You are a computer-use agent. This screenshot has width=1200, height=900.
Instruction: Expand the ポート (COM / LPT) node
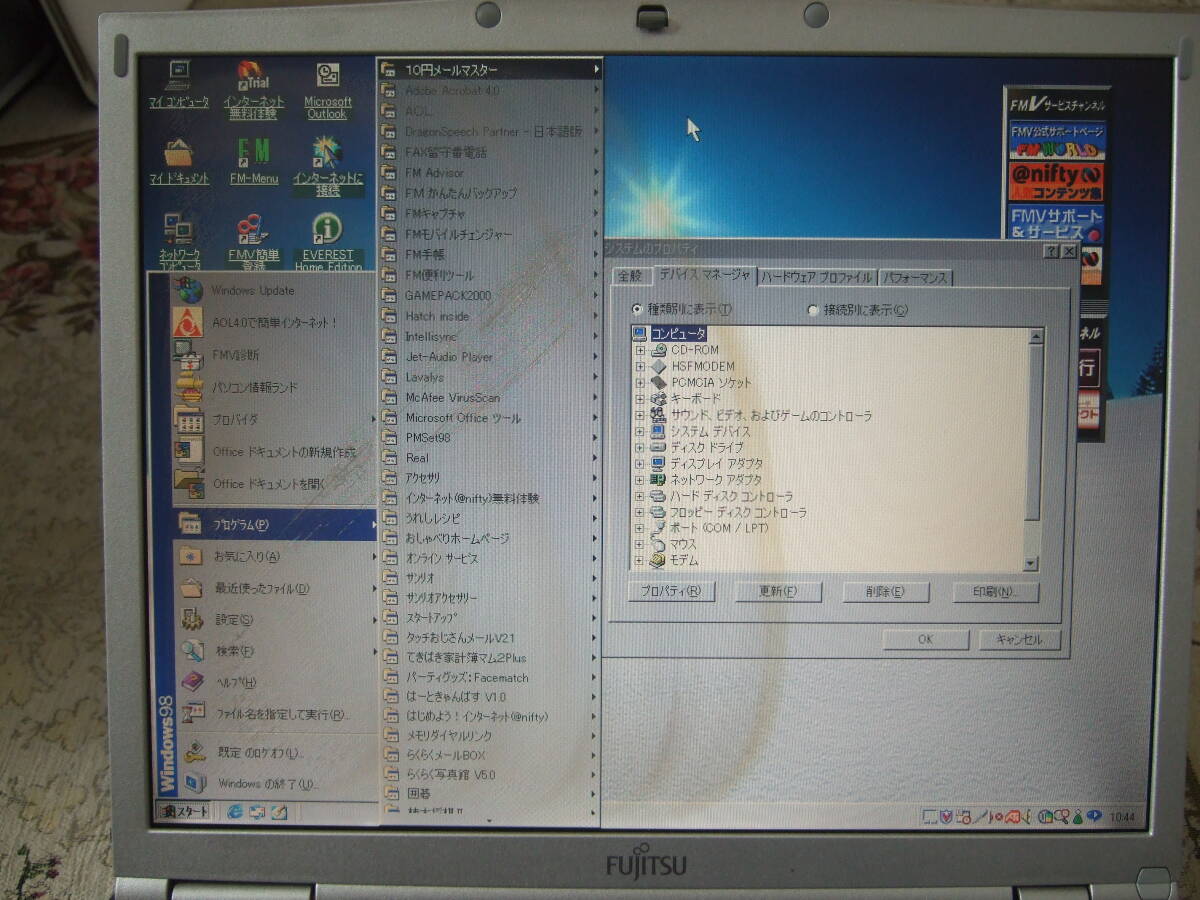[x=640, y=528]
